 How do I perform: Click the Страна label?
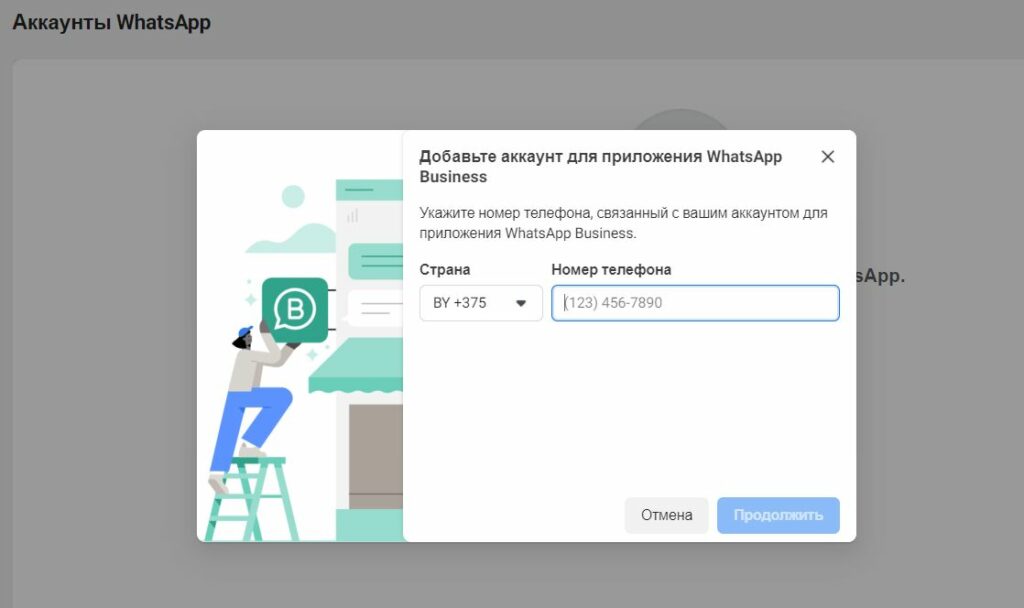pos(445,270)
